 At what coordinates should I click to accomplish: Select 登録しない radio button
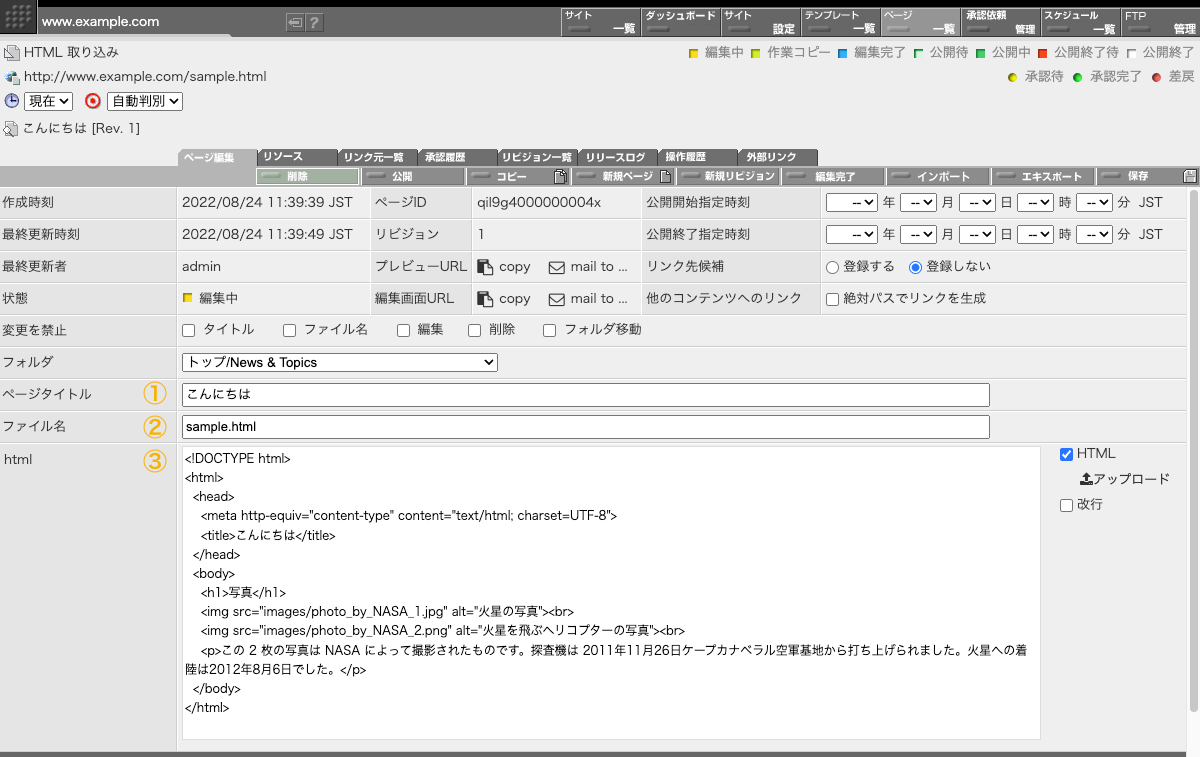915,267
